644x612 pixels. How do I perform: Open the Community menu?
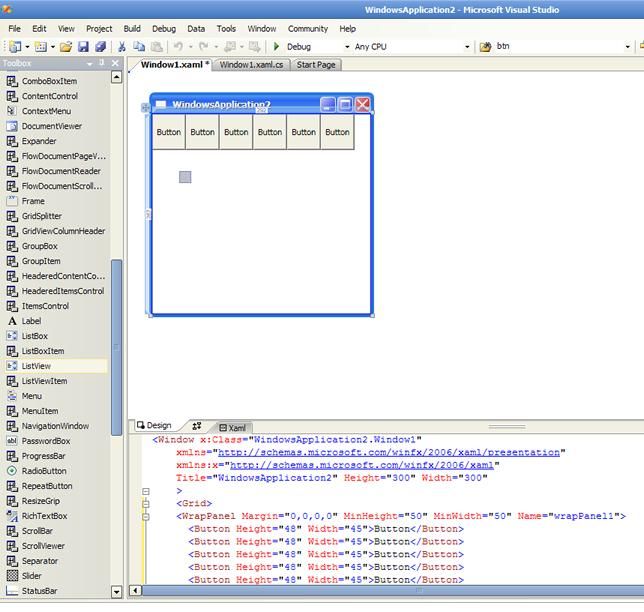[308, 29]
